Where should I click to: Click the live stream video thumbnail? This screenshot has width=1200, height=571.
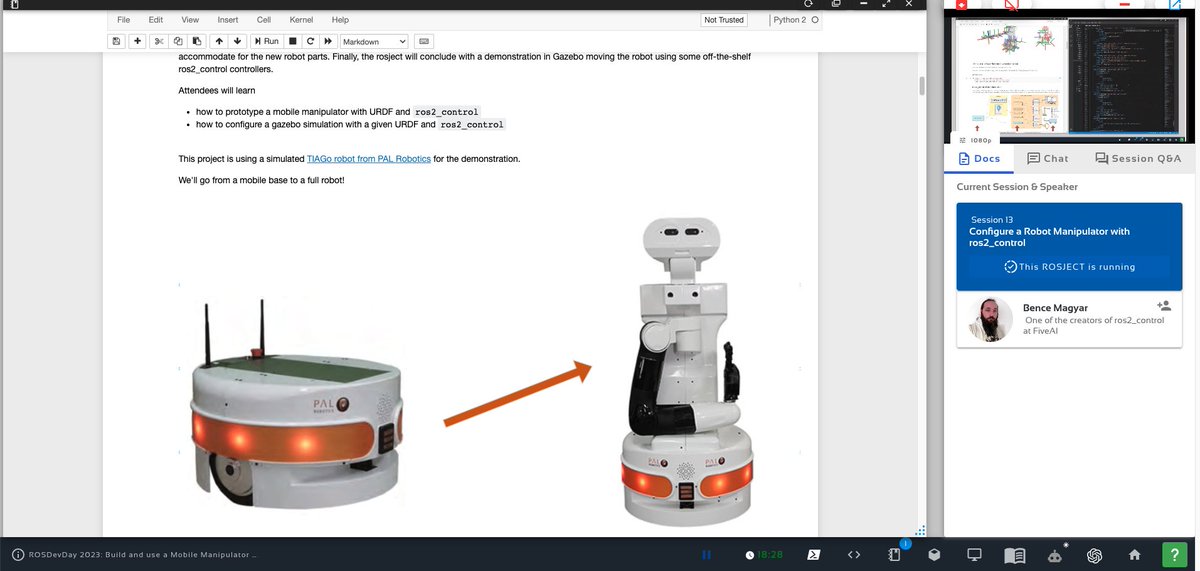point(1070,76)
